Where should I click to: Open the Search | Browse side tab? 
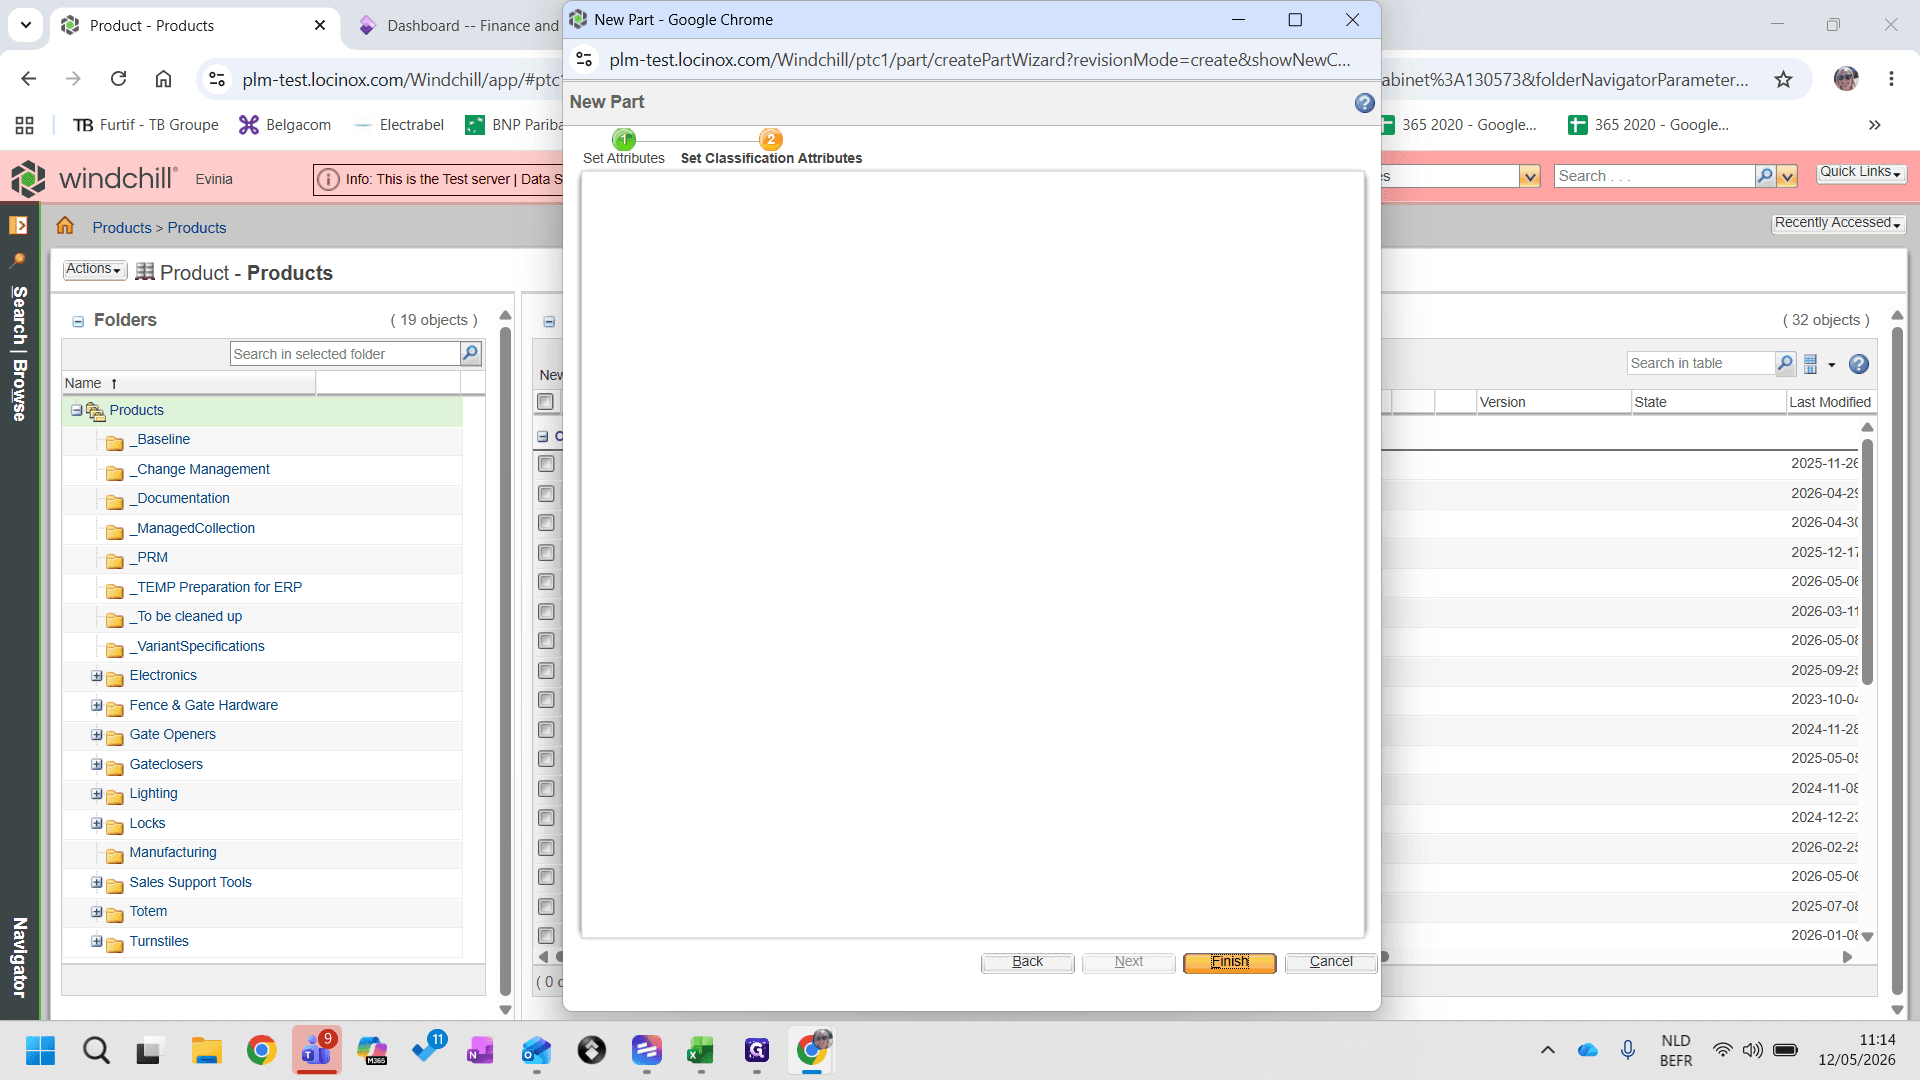click(x=19, y=353)
